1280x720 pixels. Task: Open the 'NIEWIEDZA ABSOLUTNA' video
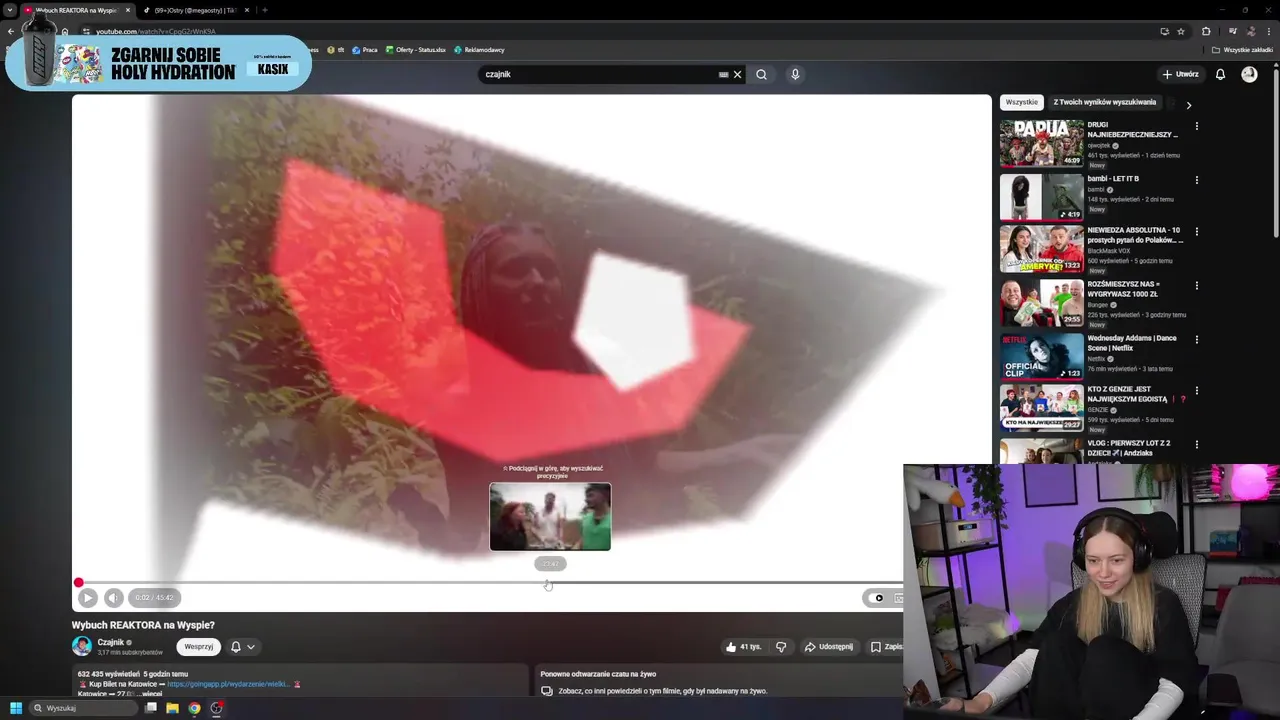[x=1042, y=249]
